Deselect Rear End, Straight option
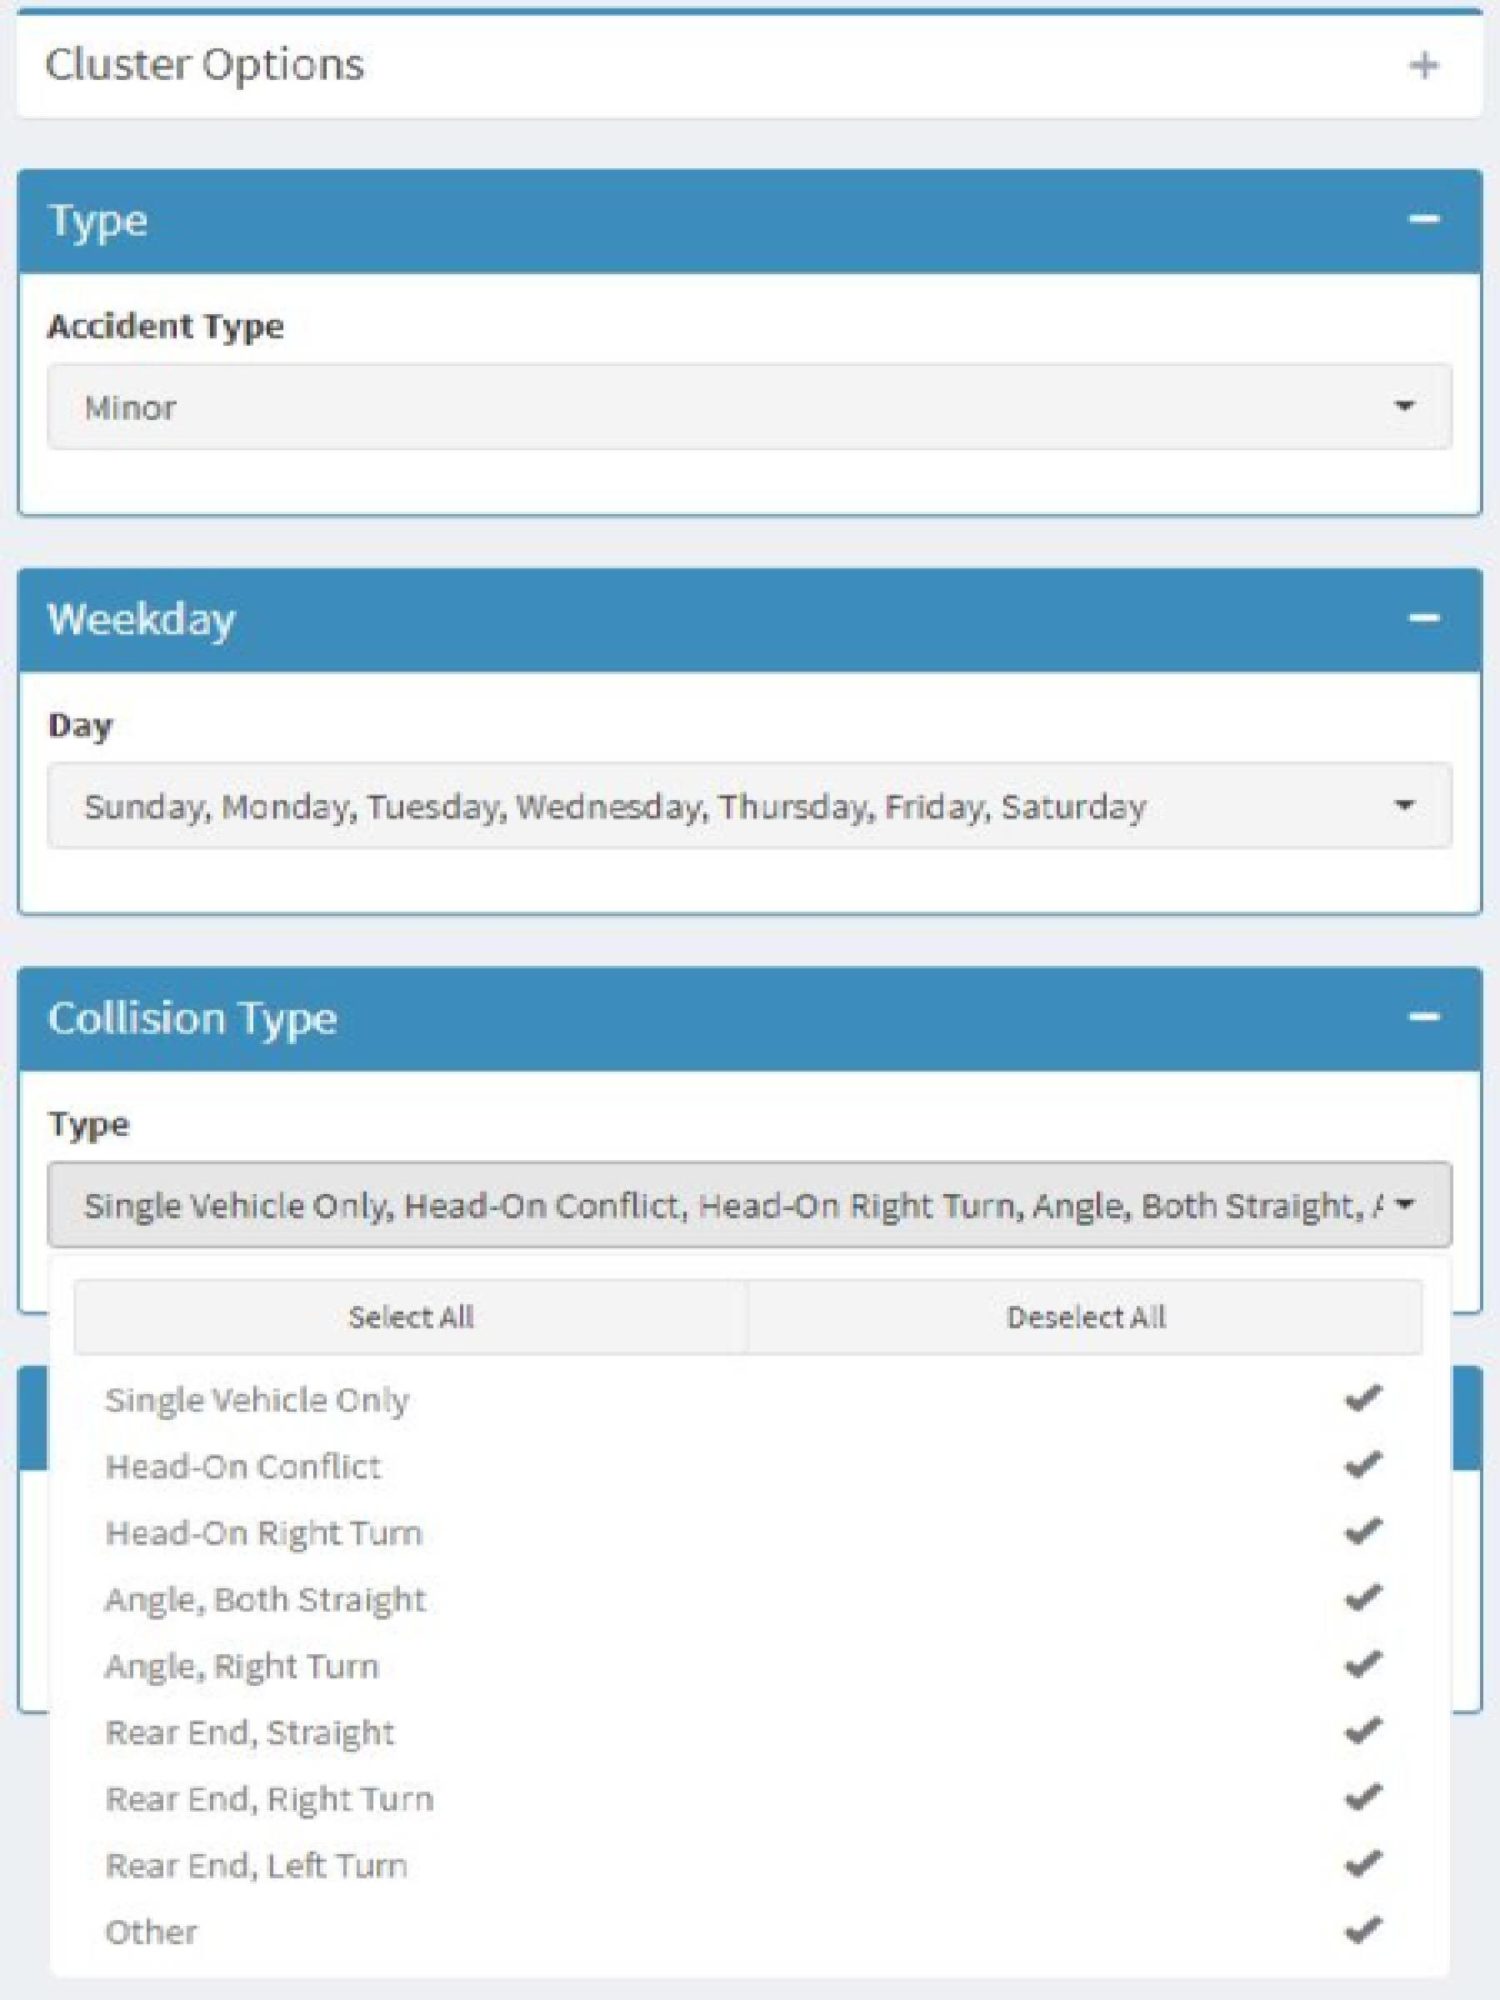This screenshot has height=2000, width=1500. 250,1732
